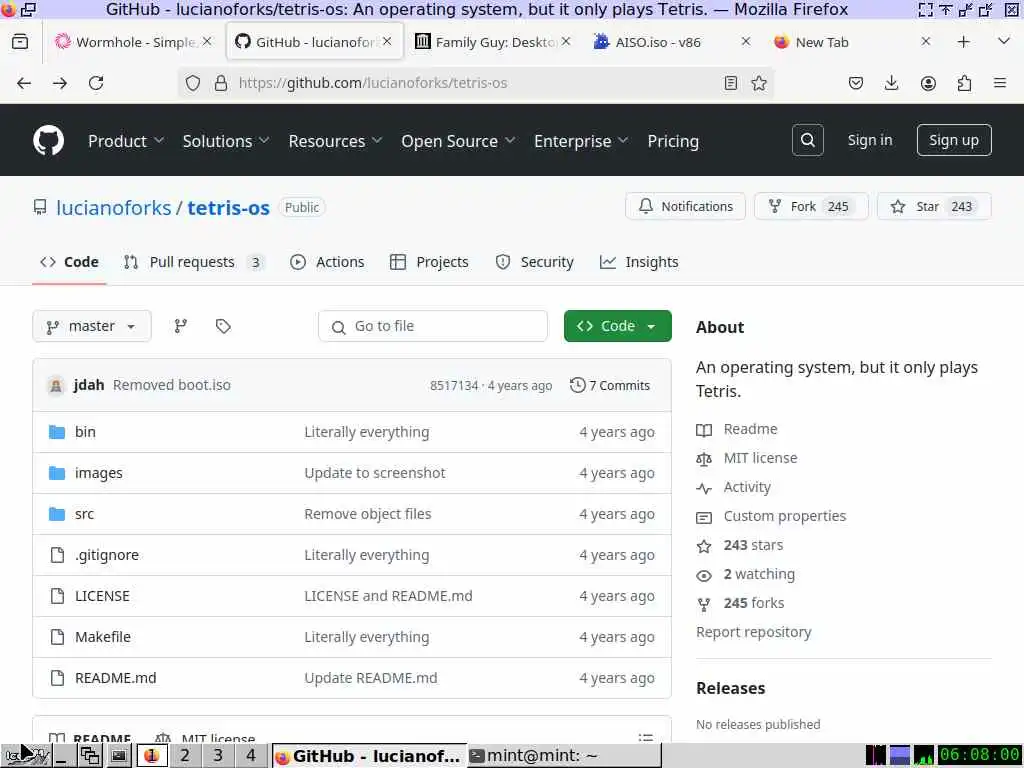Open the tracking protection shield icon

193,83
